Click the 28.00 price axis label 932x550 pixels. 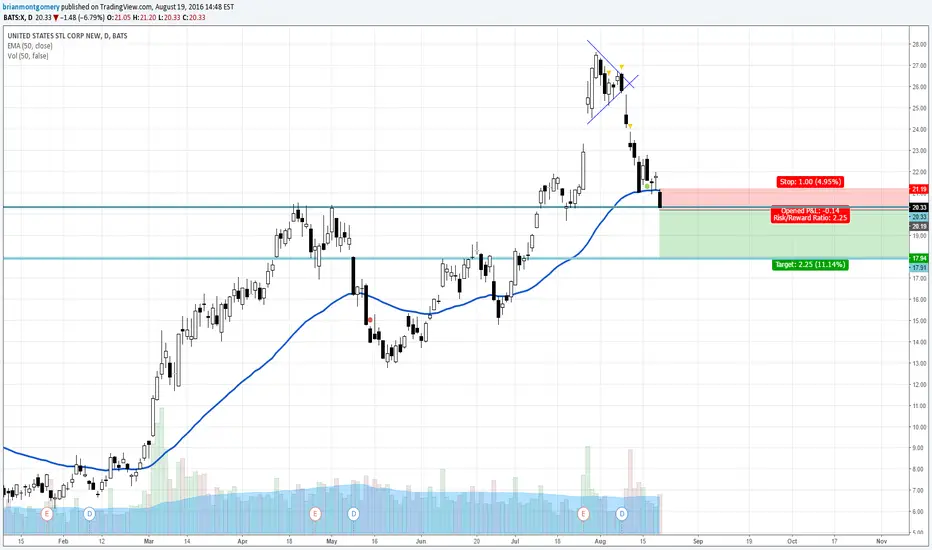coord(919,44)
